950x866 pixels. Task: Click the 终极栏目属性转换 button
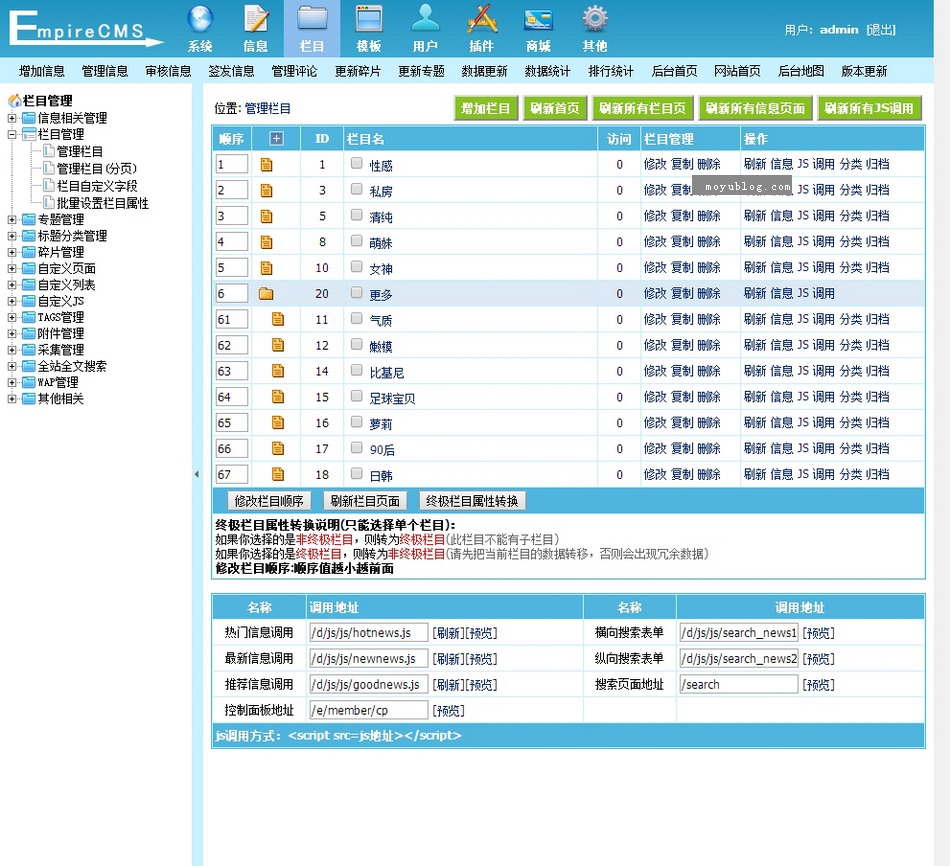[472, 501]
